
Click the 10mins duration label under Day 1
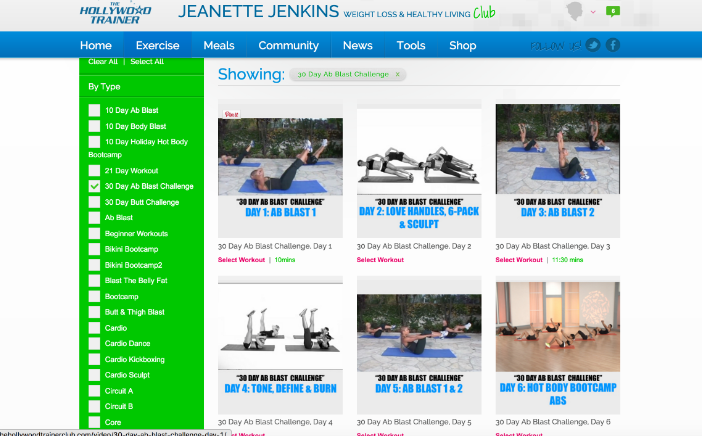(x=285, y=260)
